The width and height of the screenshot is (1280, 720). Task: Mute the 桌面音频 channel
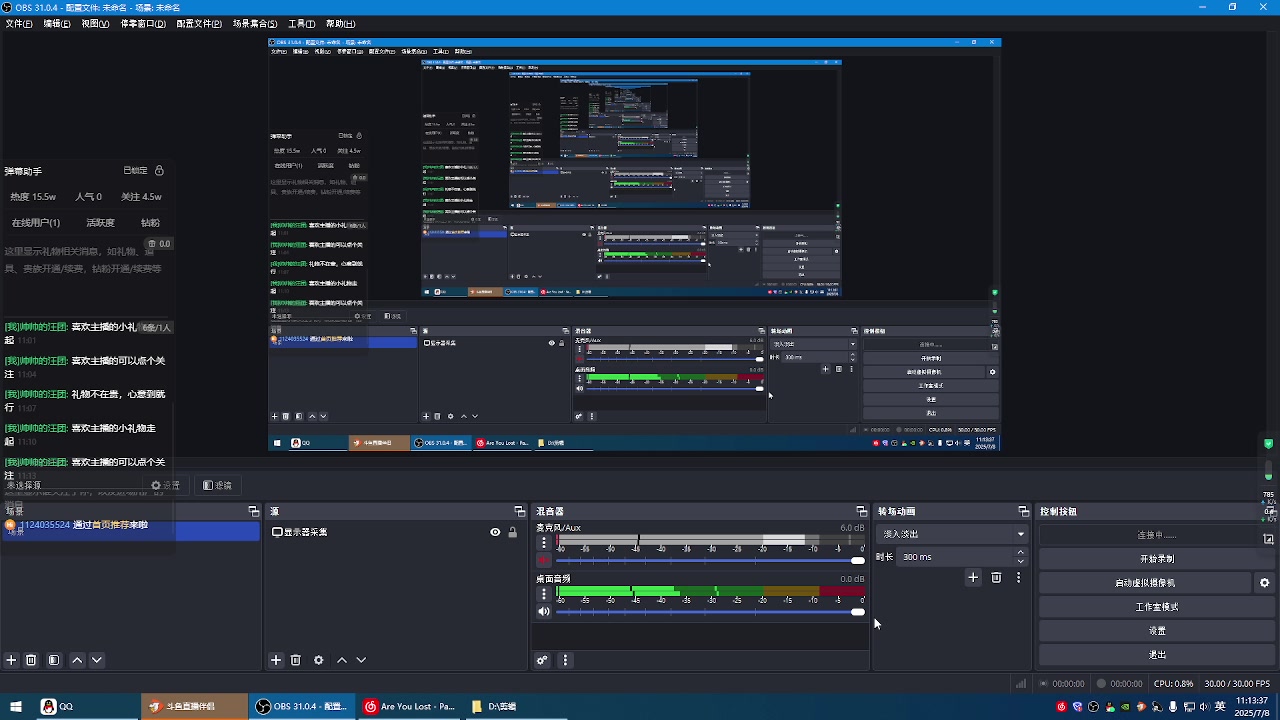point(544,612)
